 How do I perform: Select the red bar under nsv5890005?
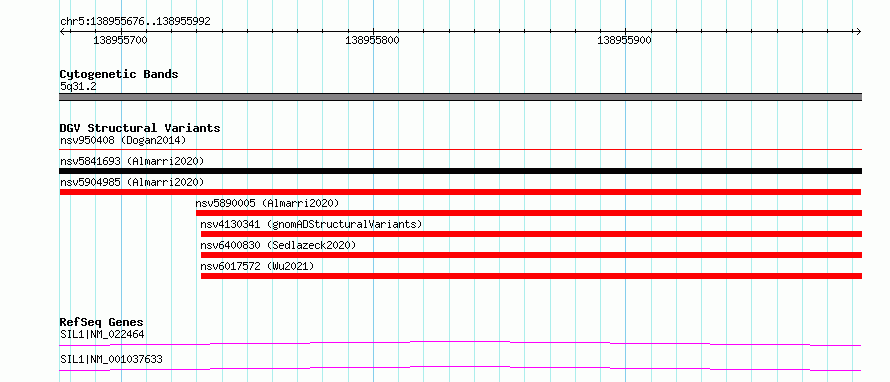(529, 213)
